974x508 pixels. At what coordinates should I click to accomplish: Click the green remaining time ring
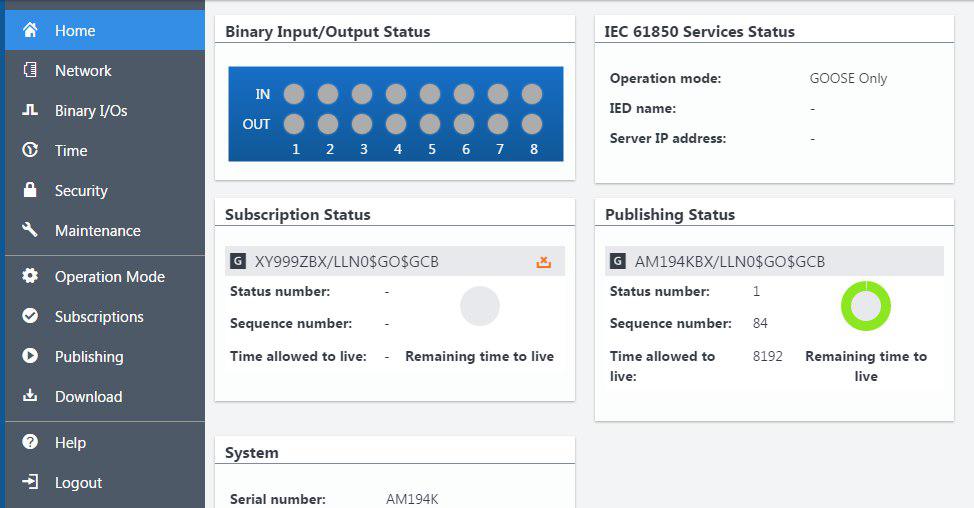click(865, 306)
